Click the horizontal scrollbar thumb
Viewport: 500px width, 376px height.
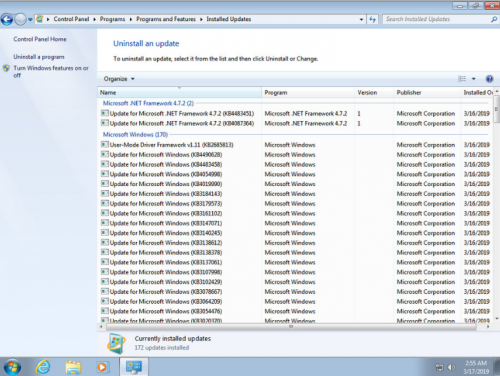(x=290, y=327)
